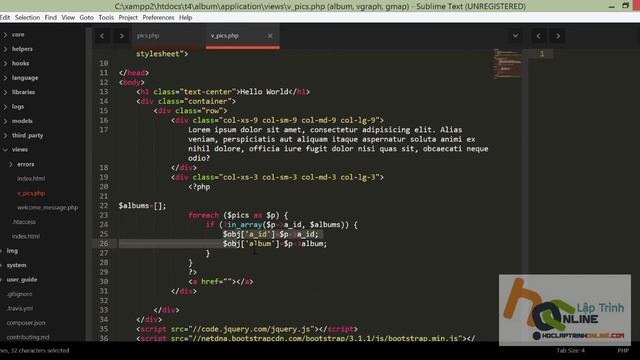The image size is (640, 360).
Task: Expand the errors subfolder
Action: point(26,164)
